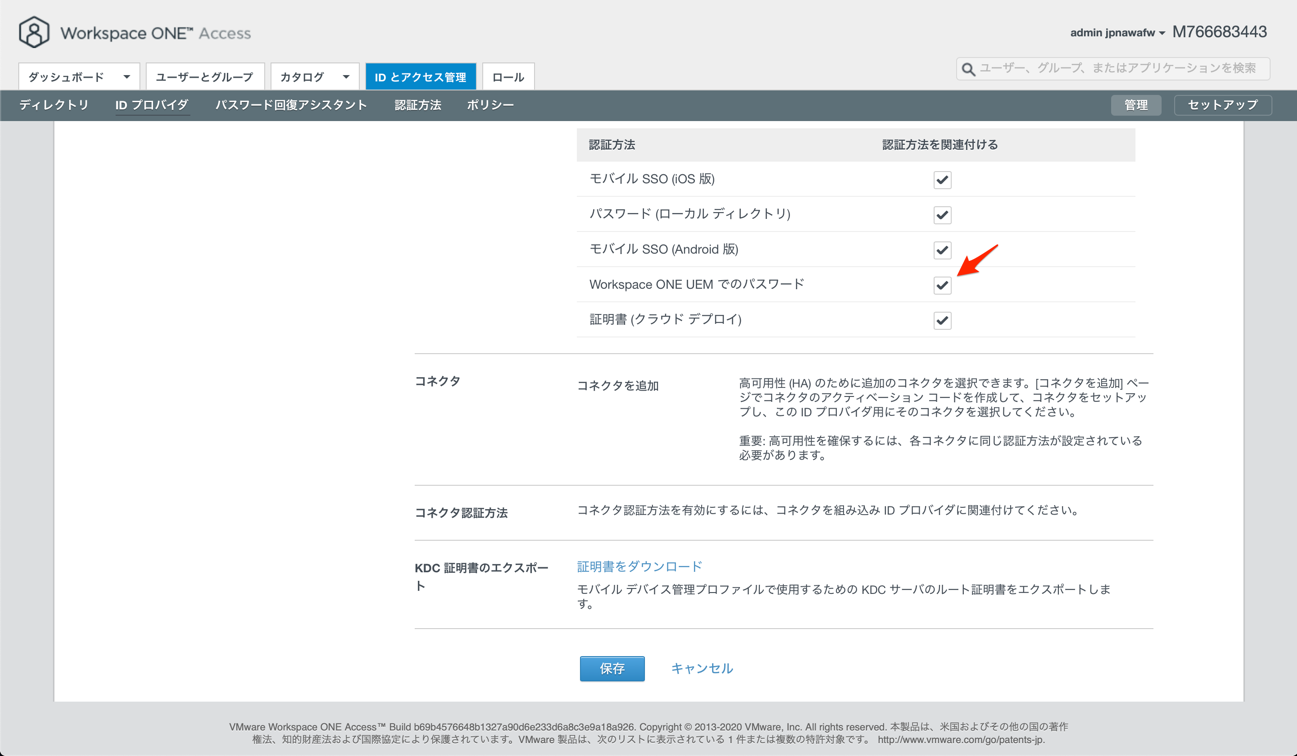
Task: Open the ダッシュボード dropdown arrow
Action: click(127, 77)
